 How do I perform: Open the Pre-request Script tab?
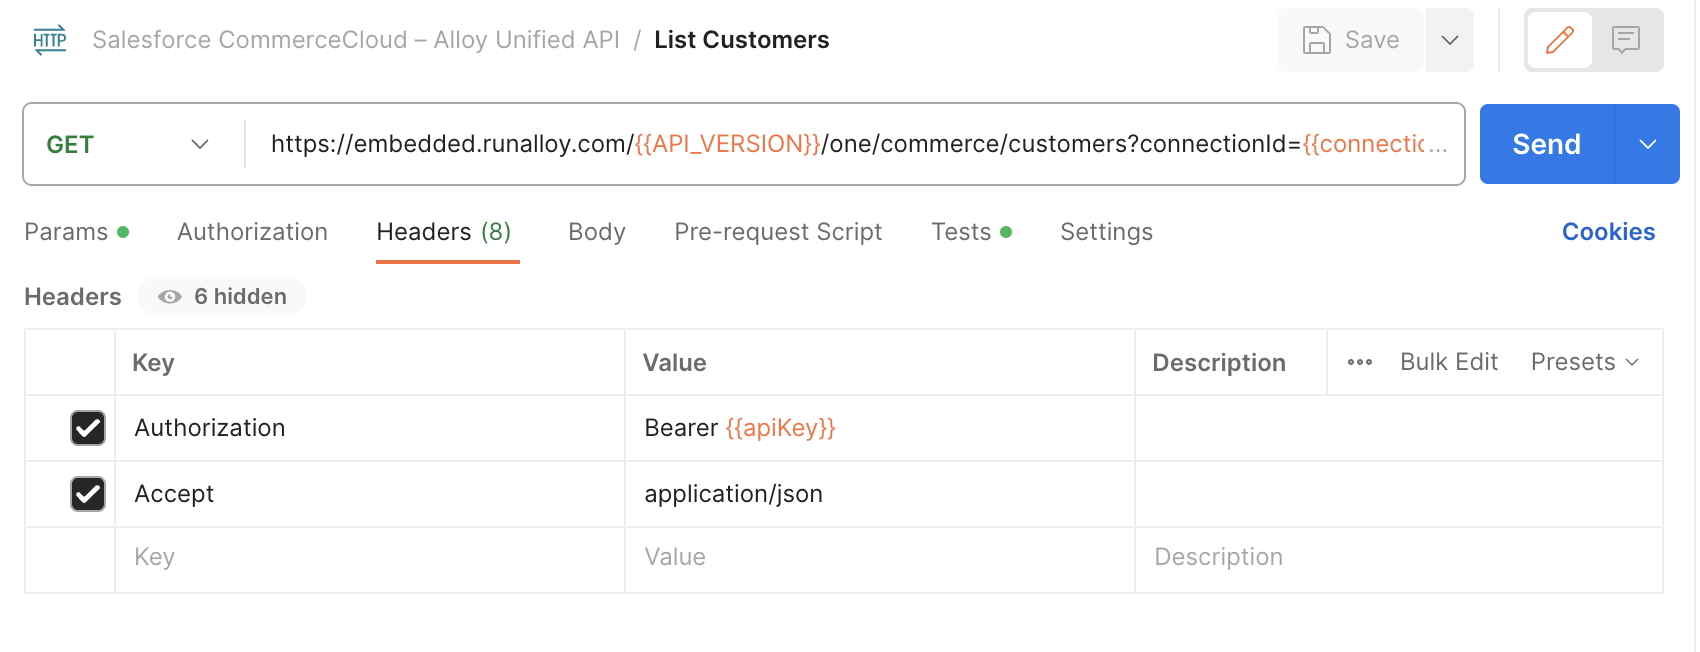coord(778,232)
